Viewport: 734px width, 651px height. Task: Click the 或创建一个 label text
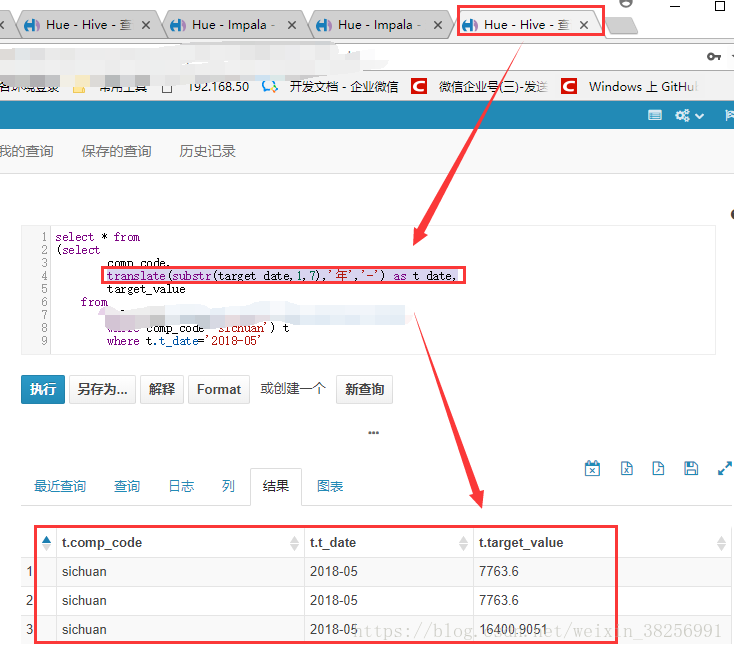293,388
